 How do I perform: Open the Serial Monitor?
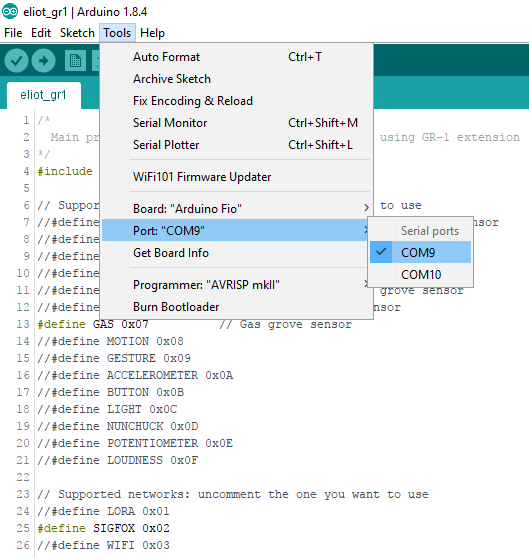237,123
